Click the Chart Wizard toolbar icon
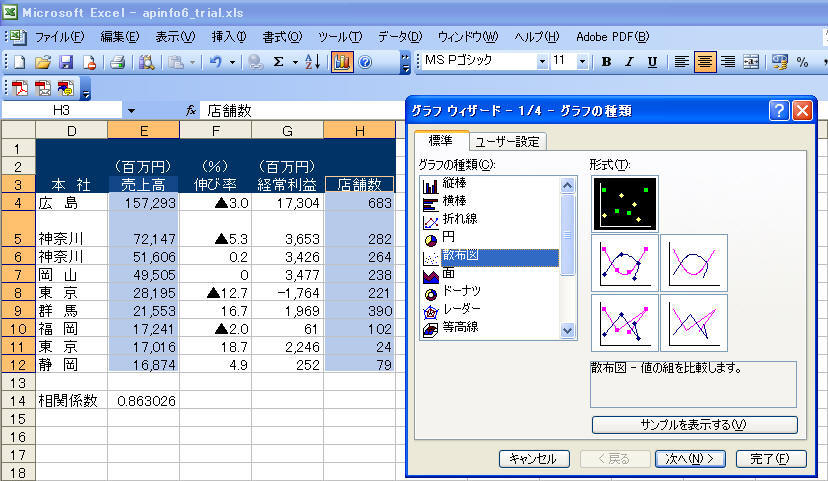This screenshot has height=481, width=828. [x=341, y=62]
